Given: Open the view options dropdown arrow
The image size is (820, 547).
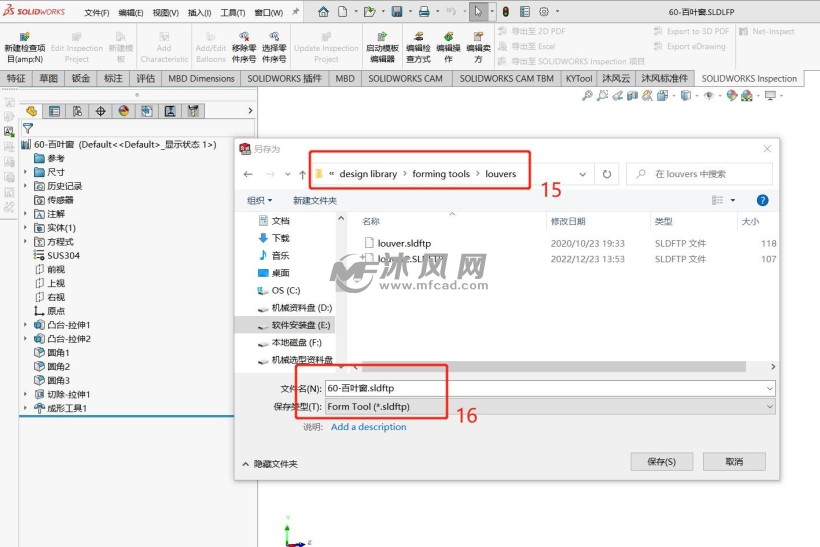Looking at the screenshot, I should (733, 200).
